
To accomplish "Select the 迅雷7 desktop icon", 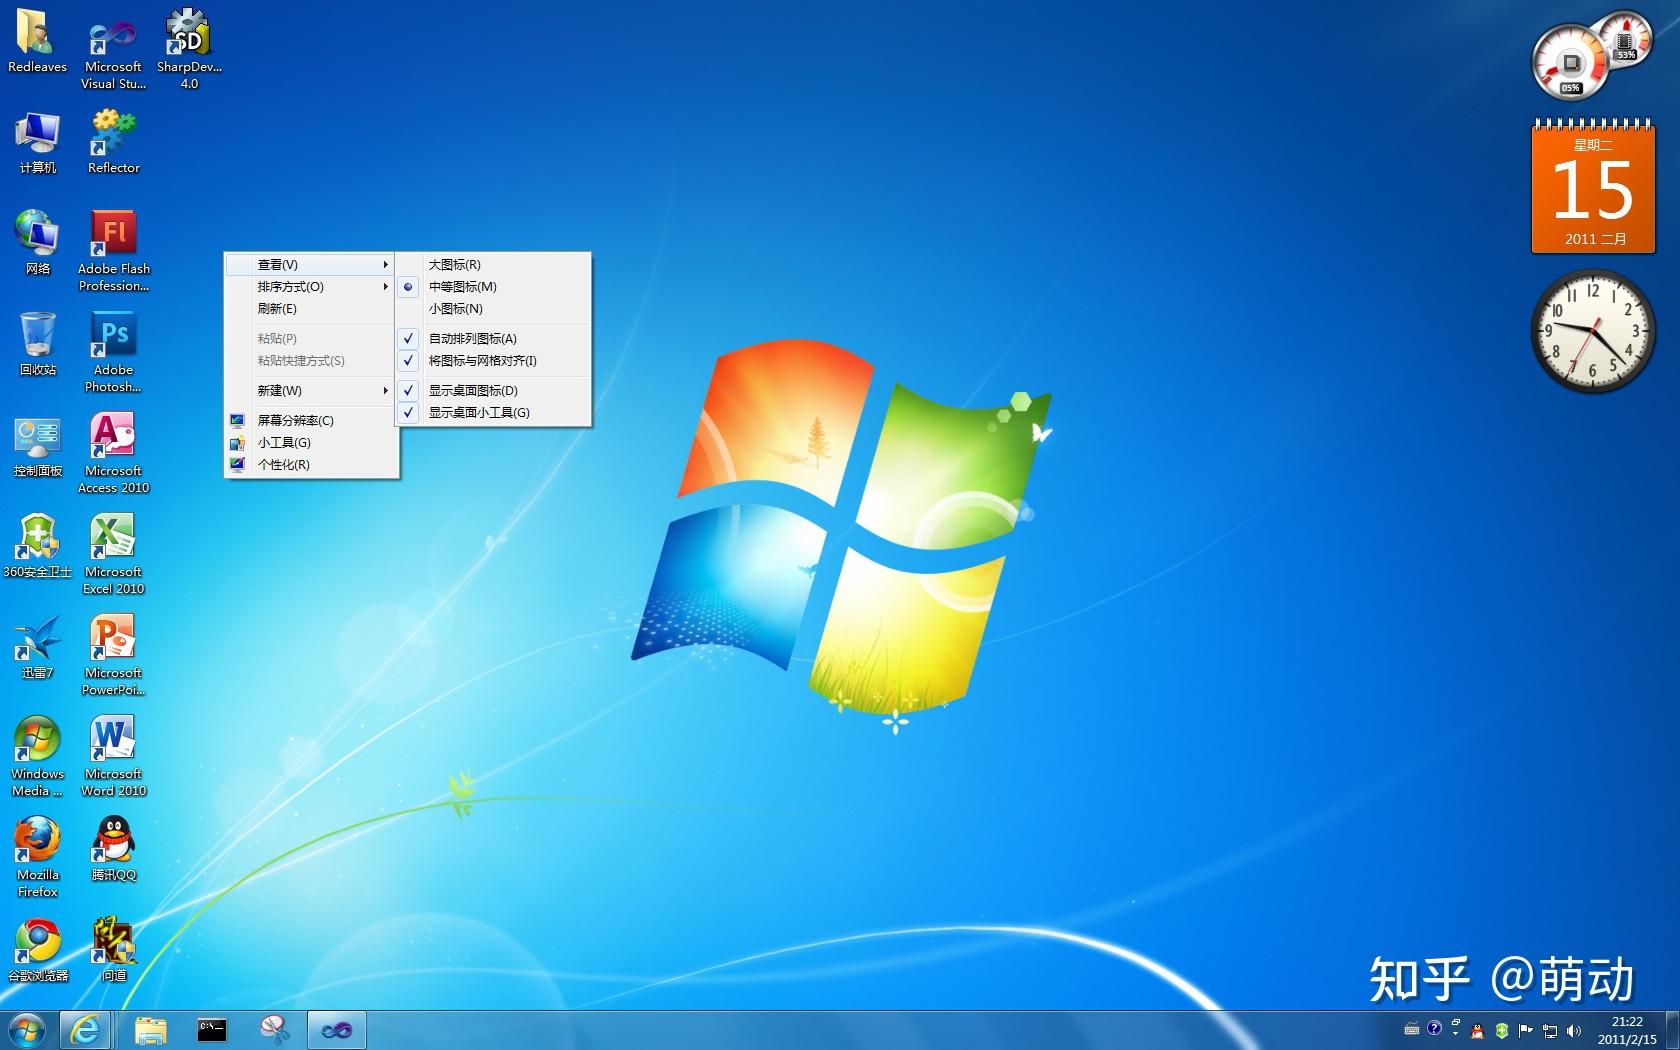I will click(x=37, y=647).
